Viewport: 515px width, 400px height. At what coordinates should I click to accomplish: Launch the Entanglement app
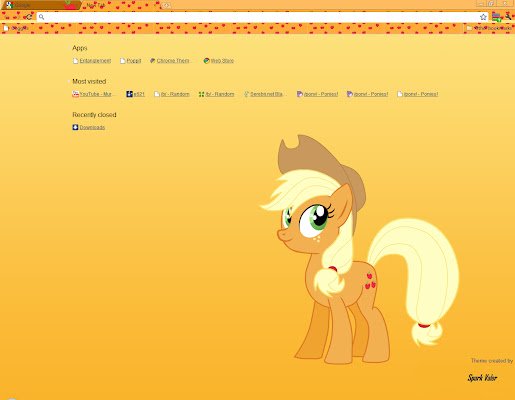(x=92, y=61)
